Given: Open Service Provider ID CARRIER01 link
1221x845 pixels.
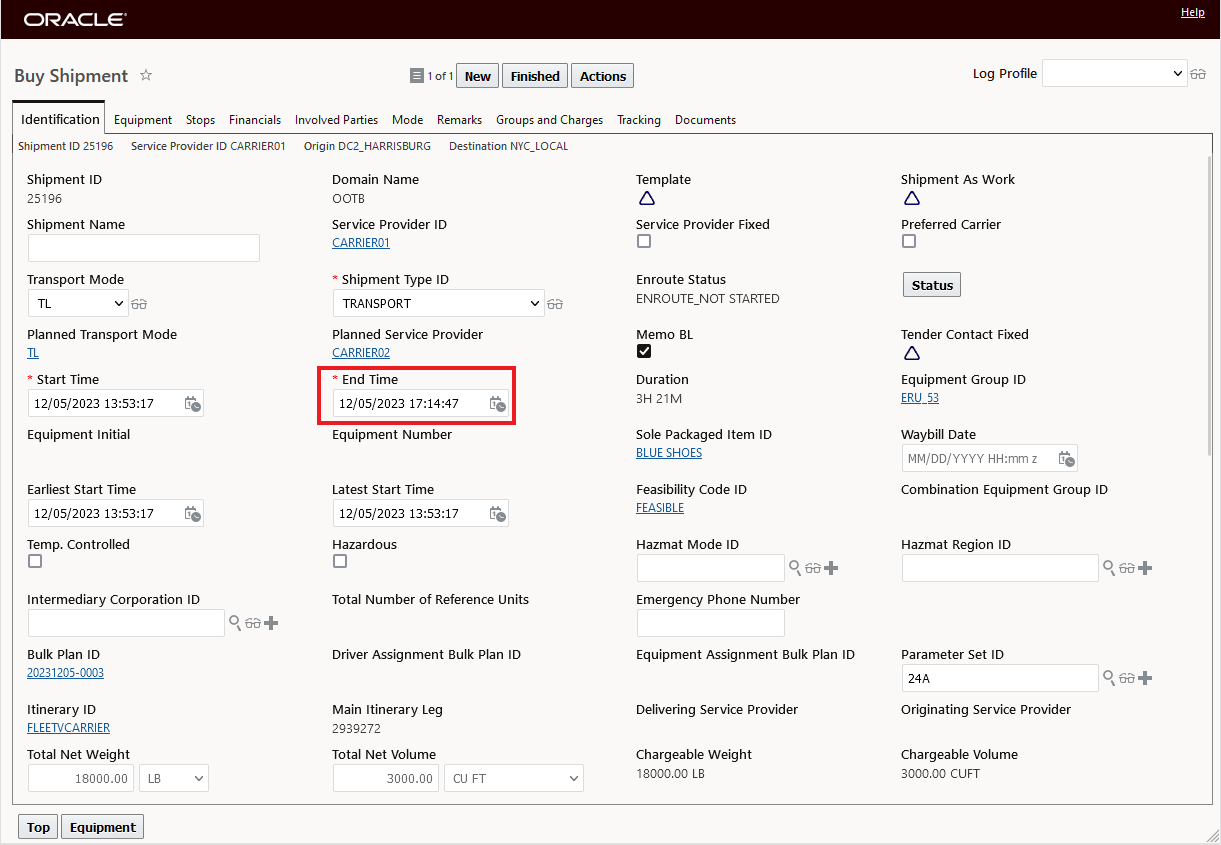Looking at the screenshot, I should [x=361, y=243].
